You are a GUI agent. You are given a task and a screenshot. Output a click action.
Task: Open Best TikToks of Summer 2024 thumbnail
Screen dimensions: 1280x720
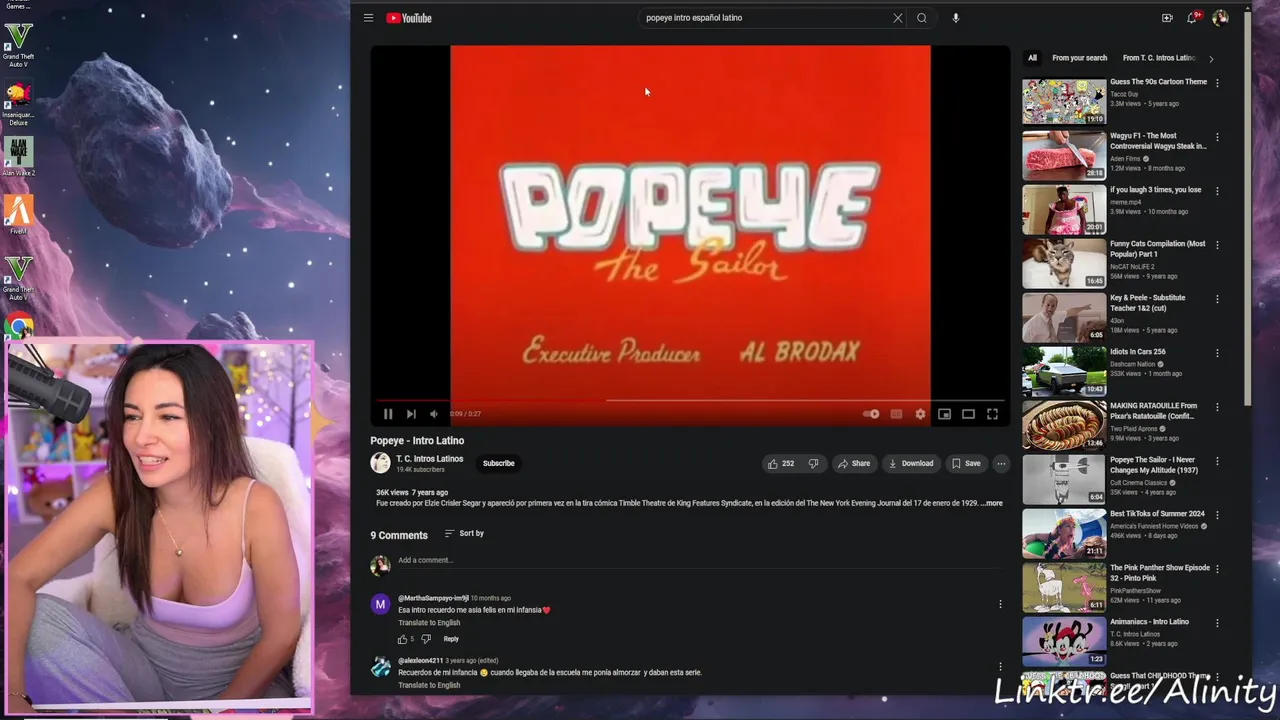(1064, 533)
